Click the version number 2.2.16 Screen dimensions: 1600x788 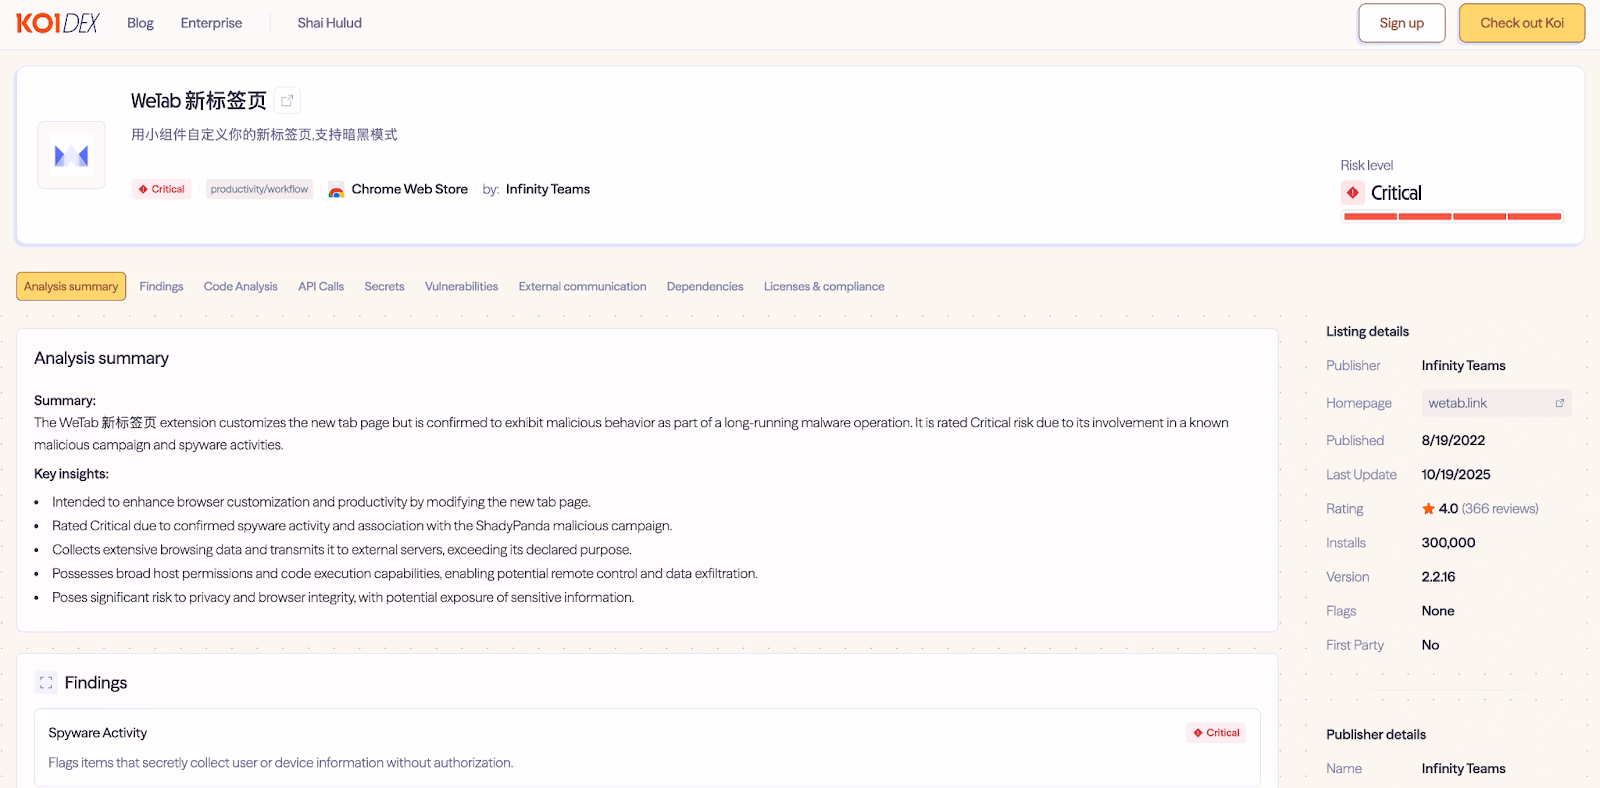(x=1438, y=577)
